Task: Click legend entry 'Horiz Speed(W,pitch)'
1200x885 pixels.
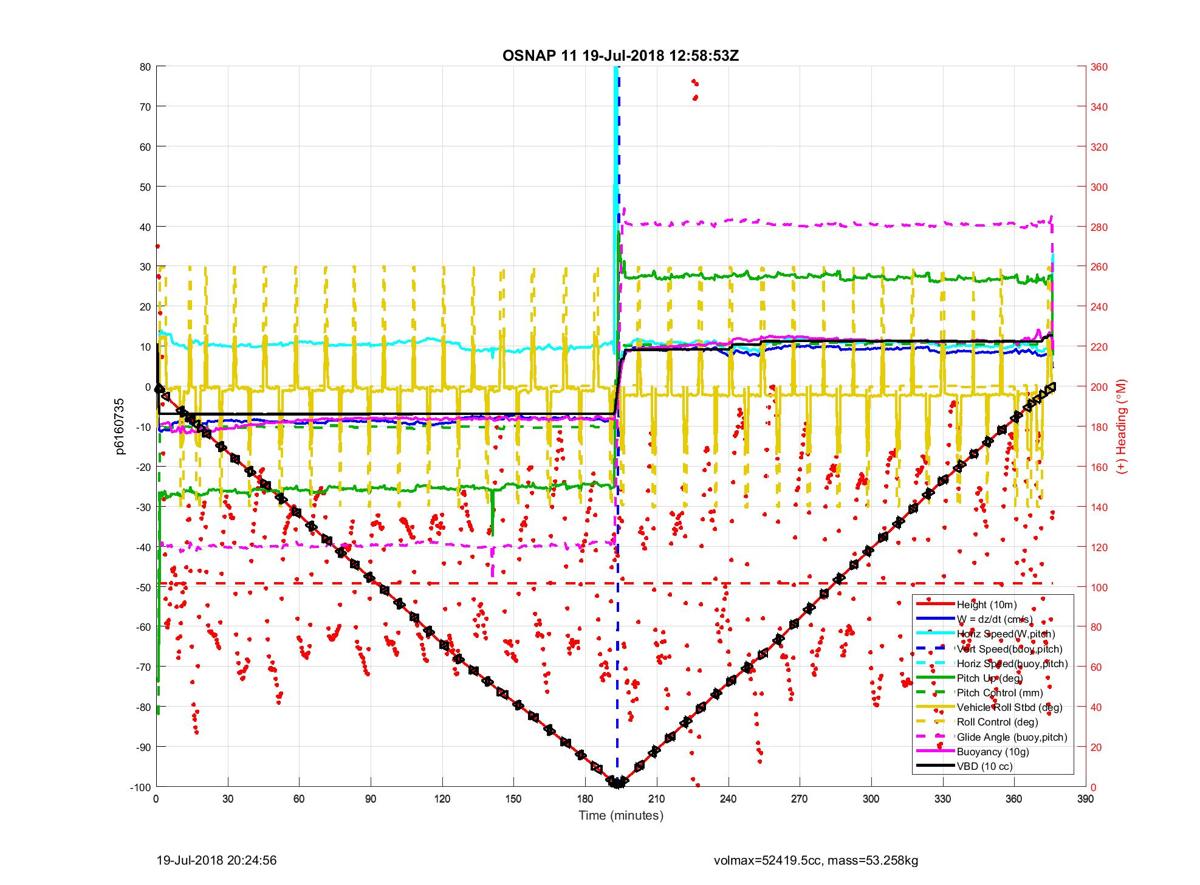Action: pos(1006,634)
